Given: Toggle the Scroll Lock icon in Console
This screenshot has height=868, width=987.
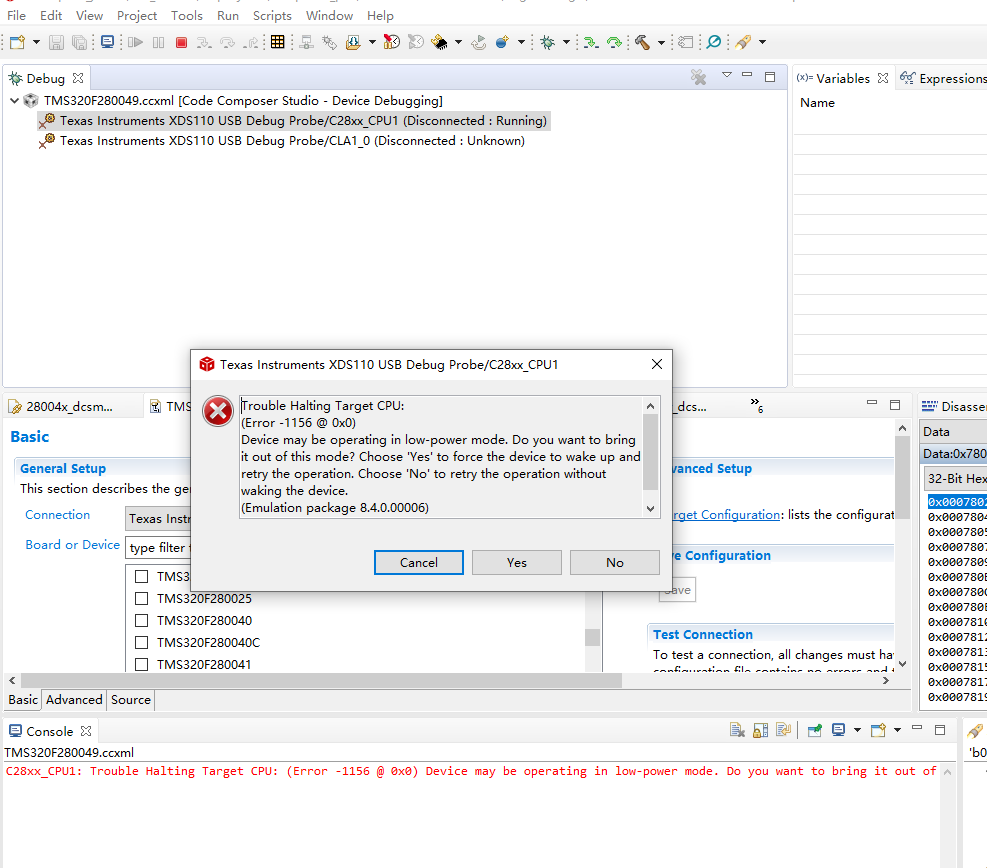Looking at the screenshot, I should tap(760, 730).
